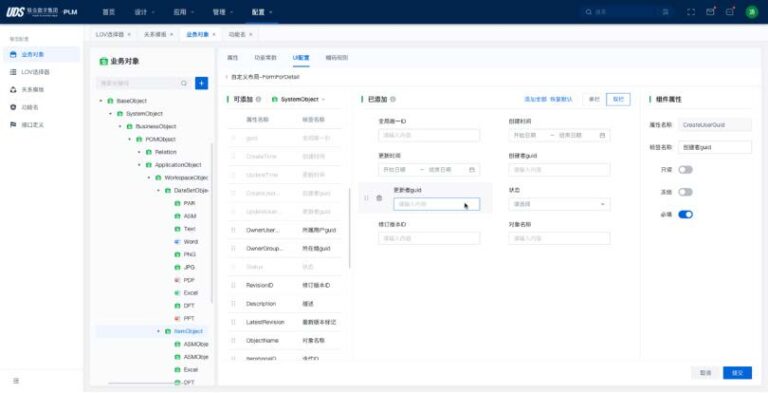Click the horizontal scrollbar under the tree
The image size is (768, 393).
point(144,383)
